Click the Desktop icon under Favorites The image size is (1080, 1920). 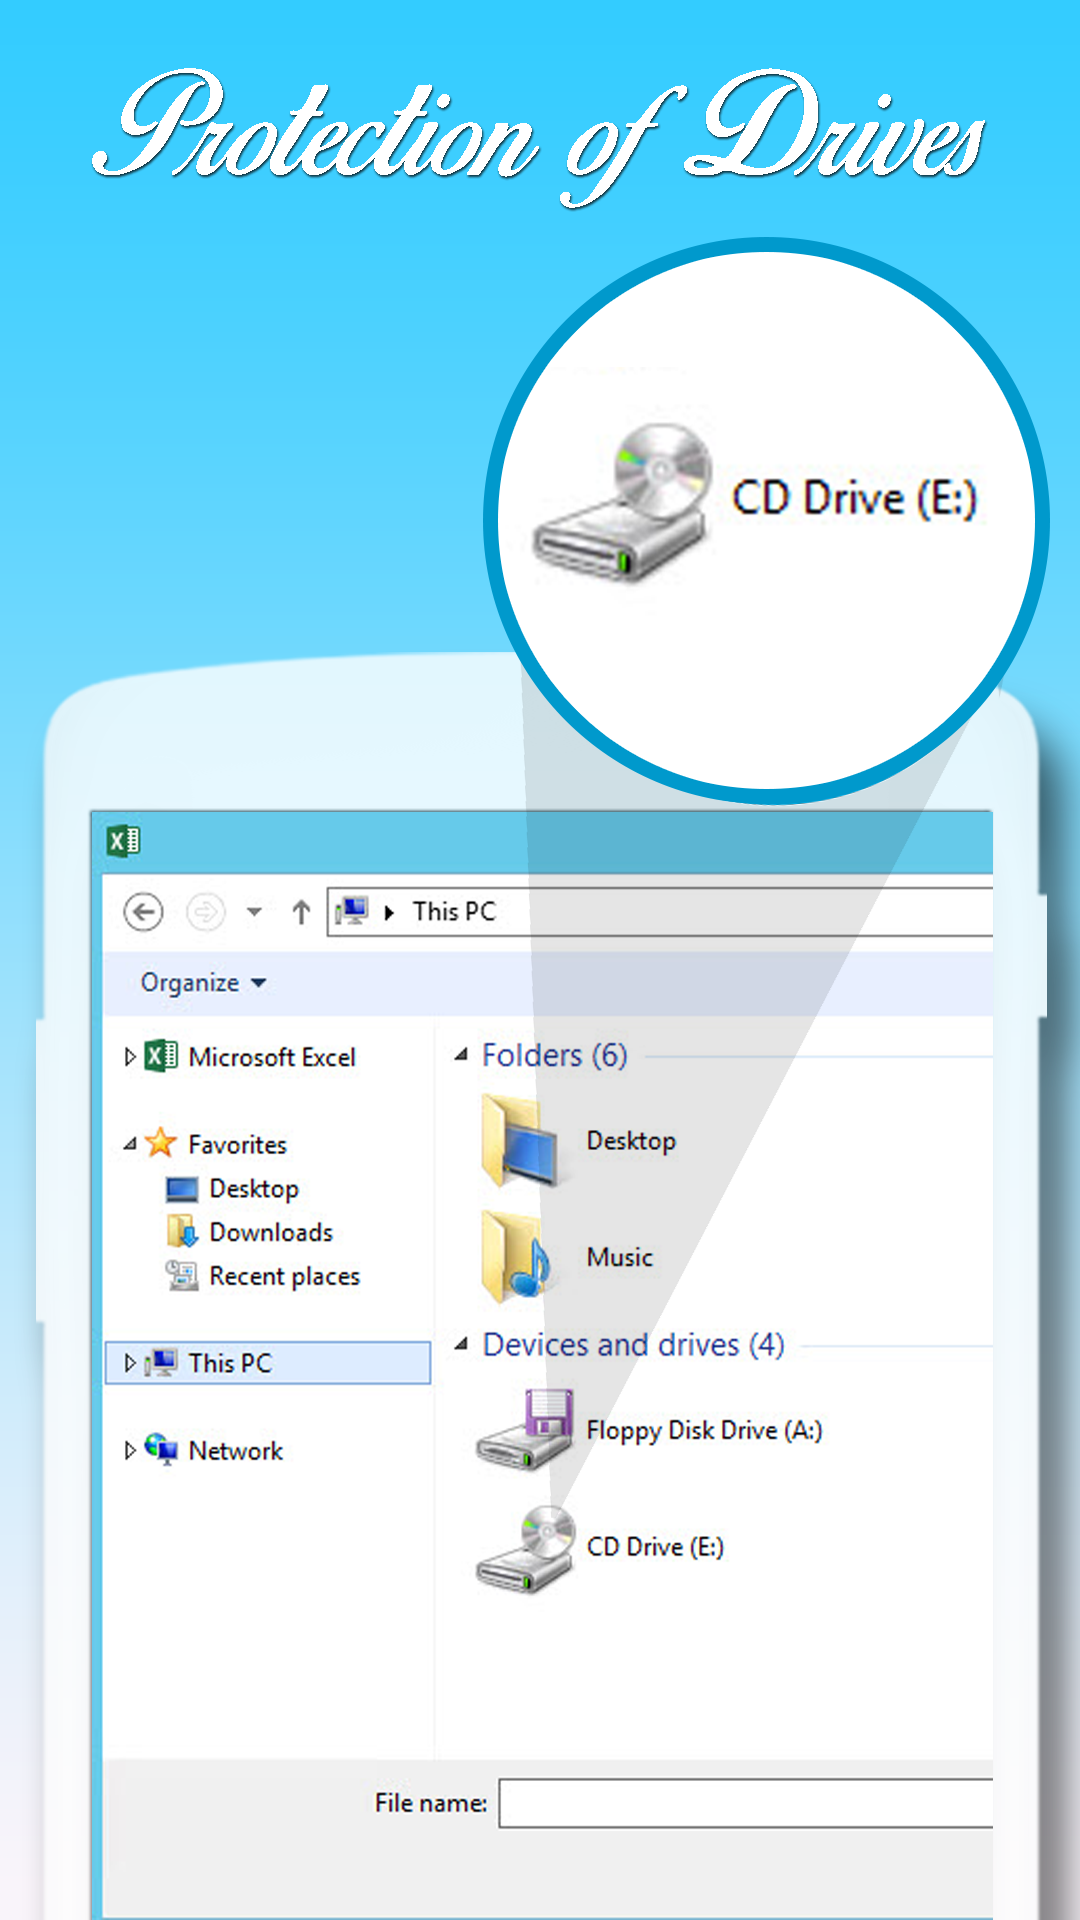[x=182, y=1189]
